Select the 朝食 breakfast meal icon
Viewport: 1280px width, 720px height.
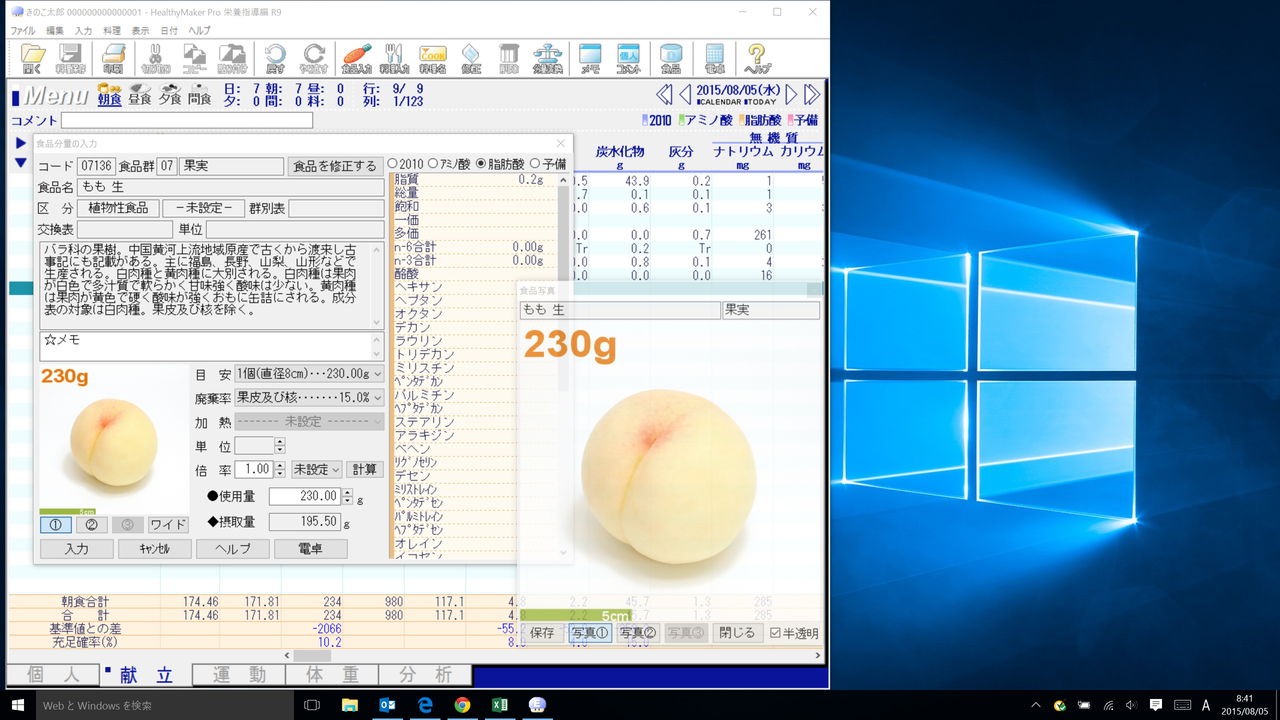109,96
